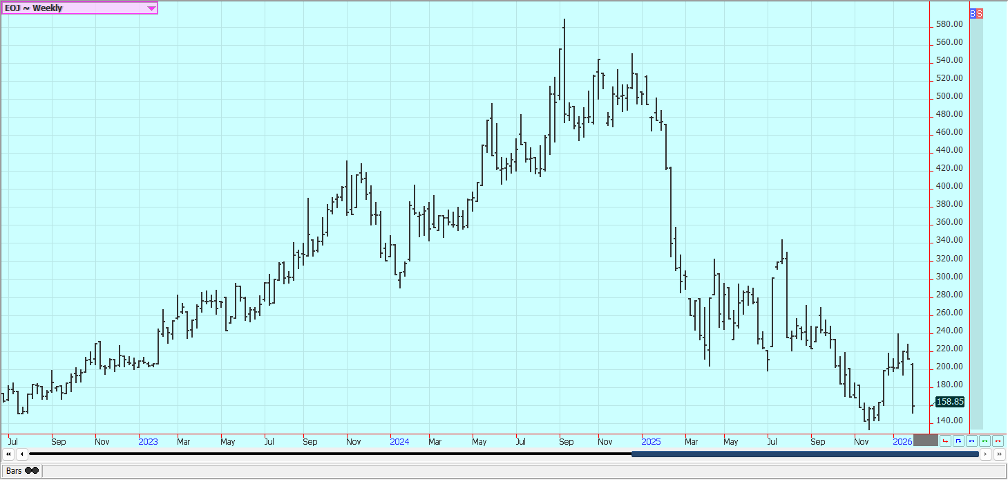1008x480 pixels.
Task: Click the 580.00 price axis label
Action: pos(950,24)
